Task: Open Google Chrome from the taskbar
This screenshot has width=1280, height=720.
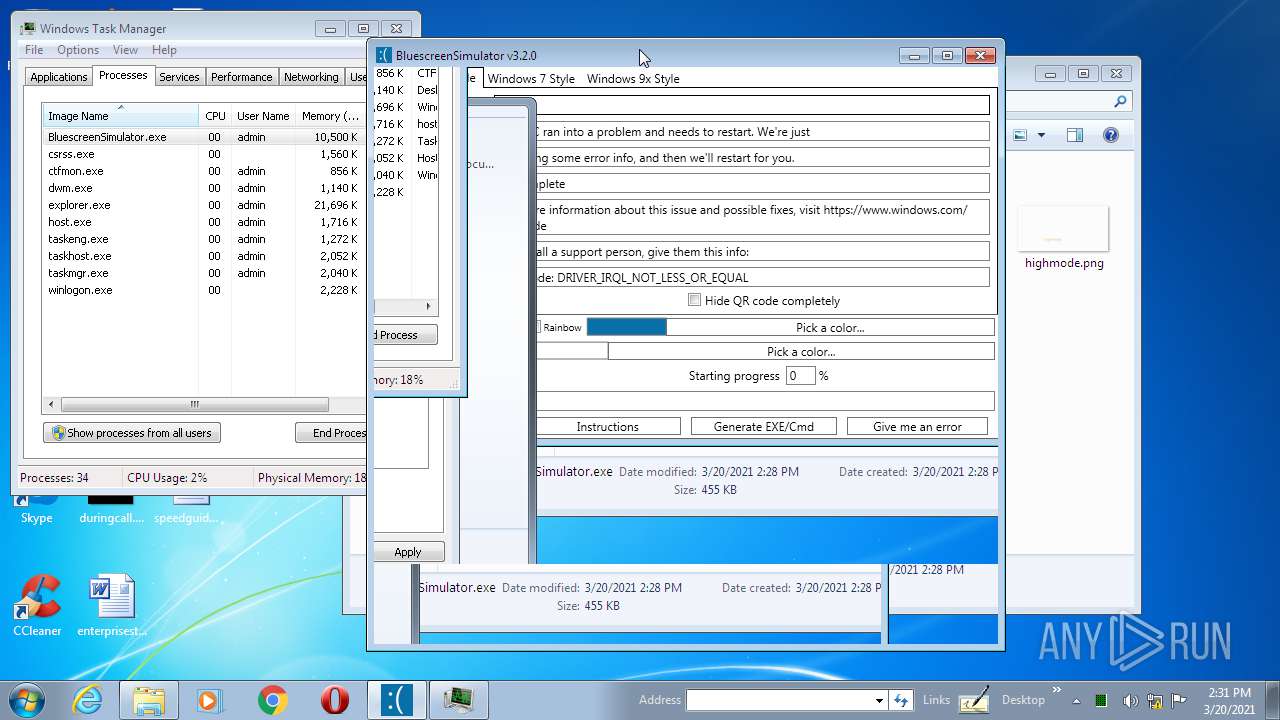Action: tap(272, 700)
